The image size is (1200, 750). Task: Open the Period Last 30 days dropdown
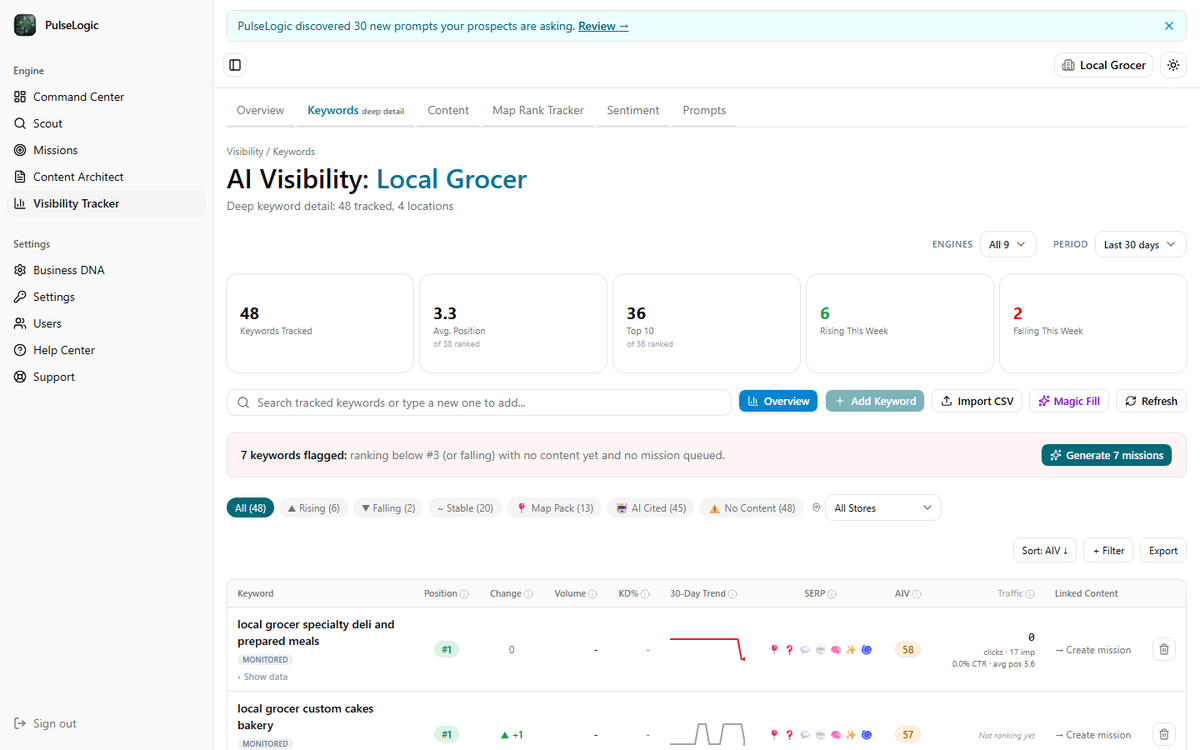(1140, 244)
